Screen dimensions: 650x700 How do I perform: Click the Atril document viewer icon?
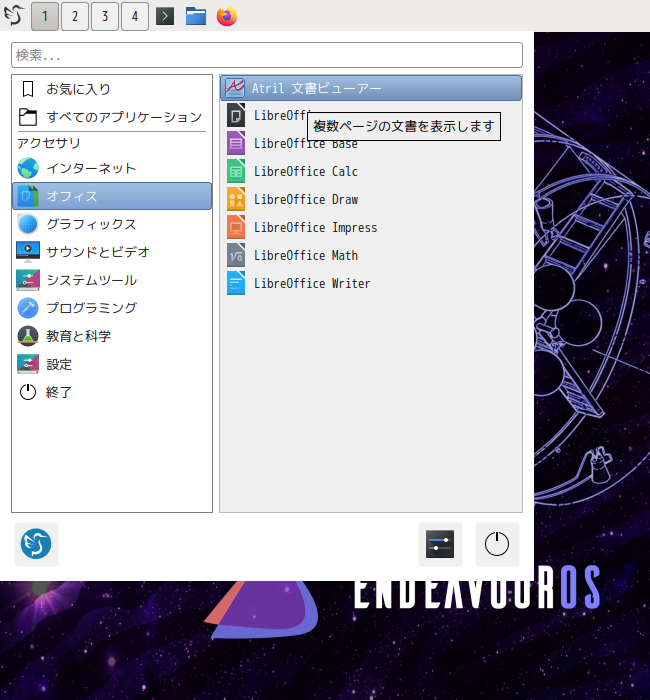pos(235,88)
